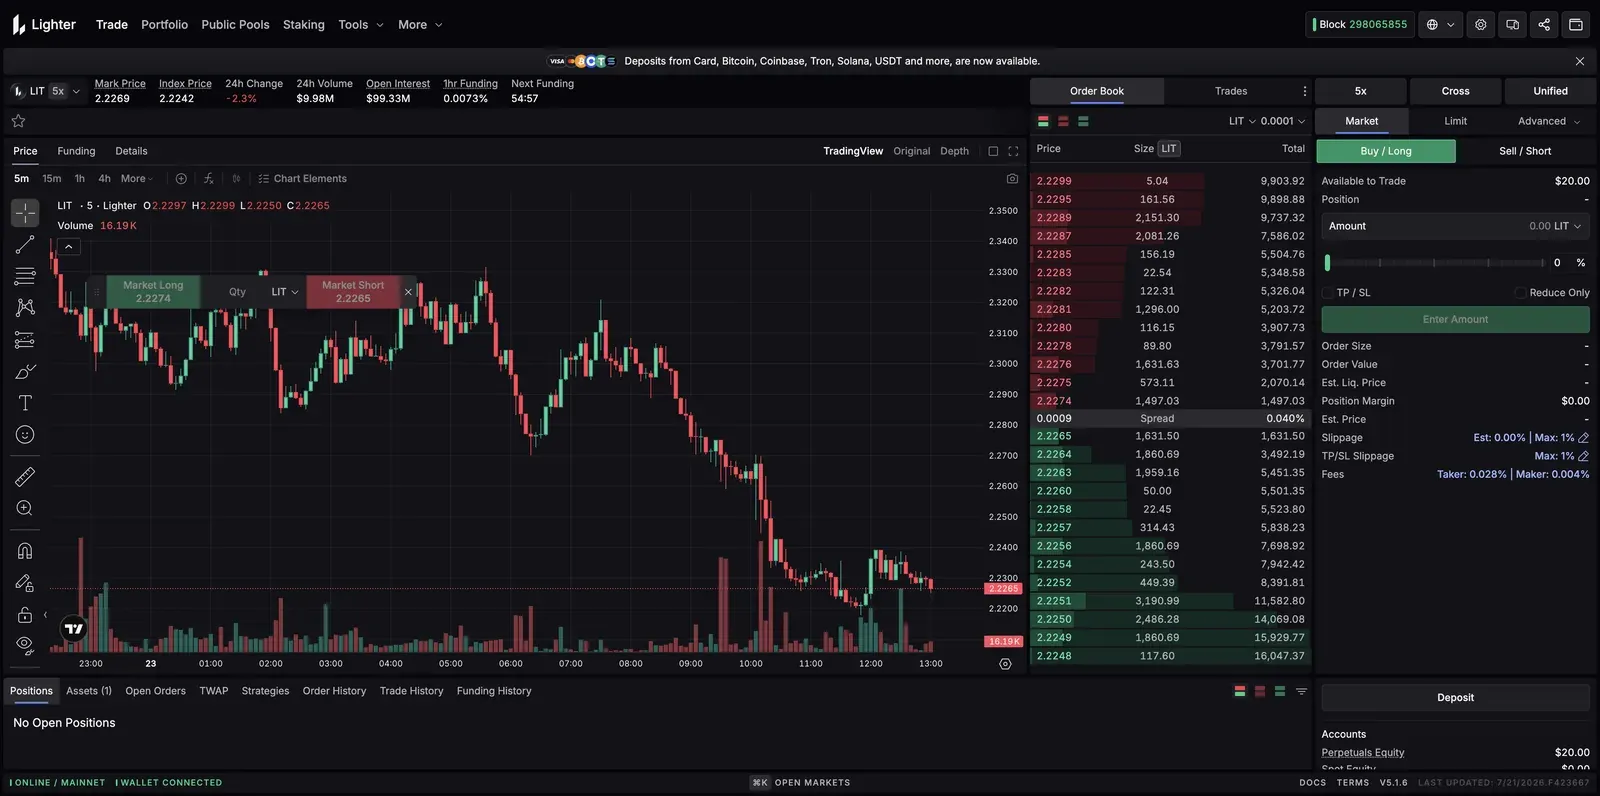Image resolution: width=1600 pixels, height=796 pixels.
Task: Switch chart to Depth view
Action: point(954,151)
